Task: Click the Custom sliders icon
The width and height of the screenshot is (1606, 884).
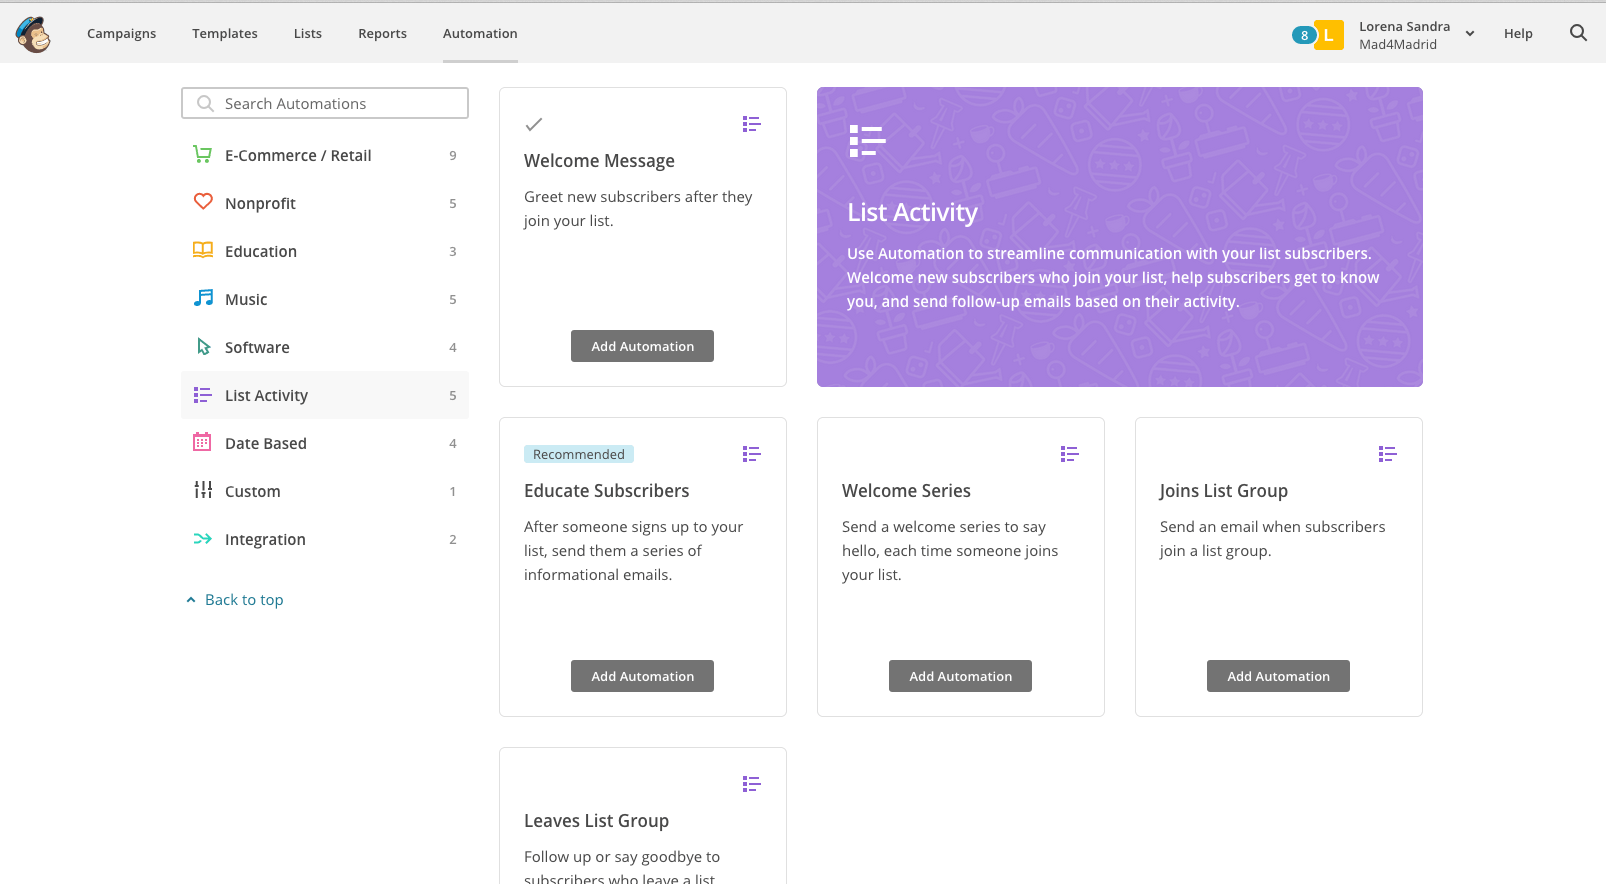Action: click(x=203, y=490)
